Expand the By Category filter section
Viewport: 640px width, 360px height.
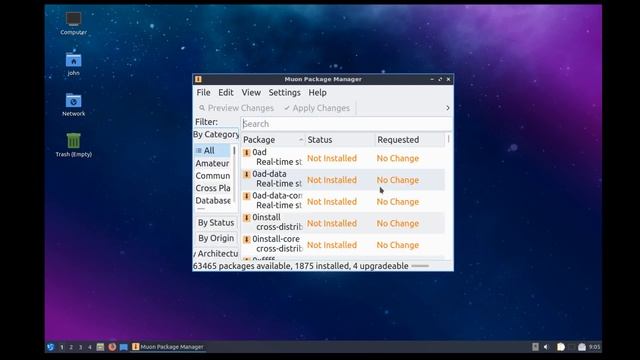tap(216, 134)
